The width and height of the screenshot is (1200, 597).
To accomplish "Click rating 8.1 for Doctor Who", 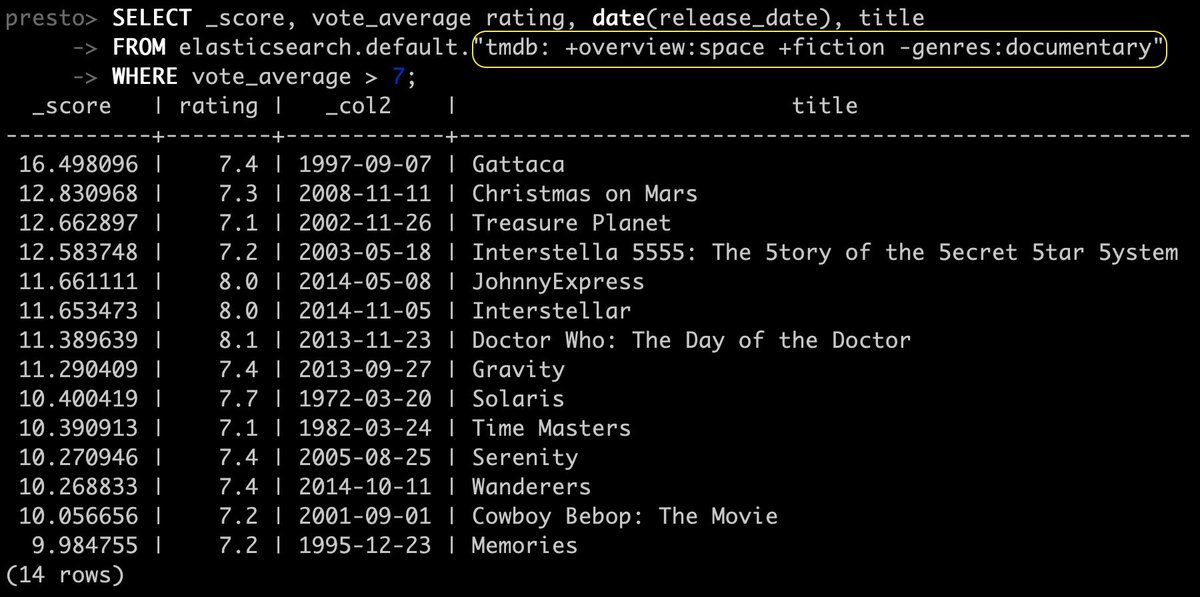I will click(x=238, y=340).
